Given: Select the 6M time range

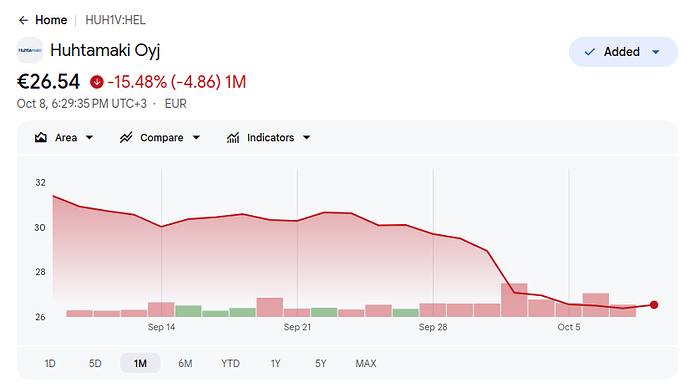Looking at the screenshot, I should pyautogui.click(x=185, y=363).
